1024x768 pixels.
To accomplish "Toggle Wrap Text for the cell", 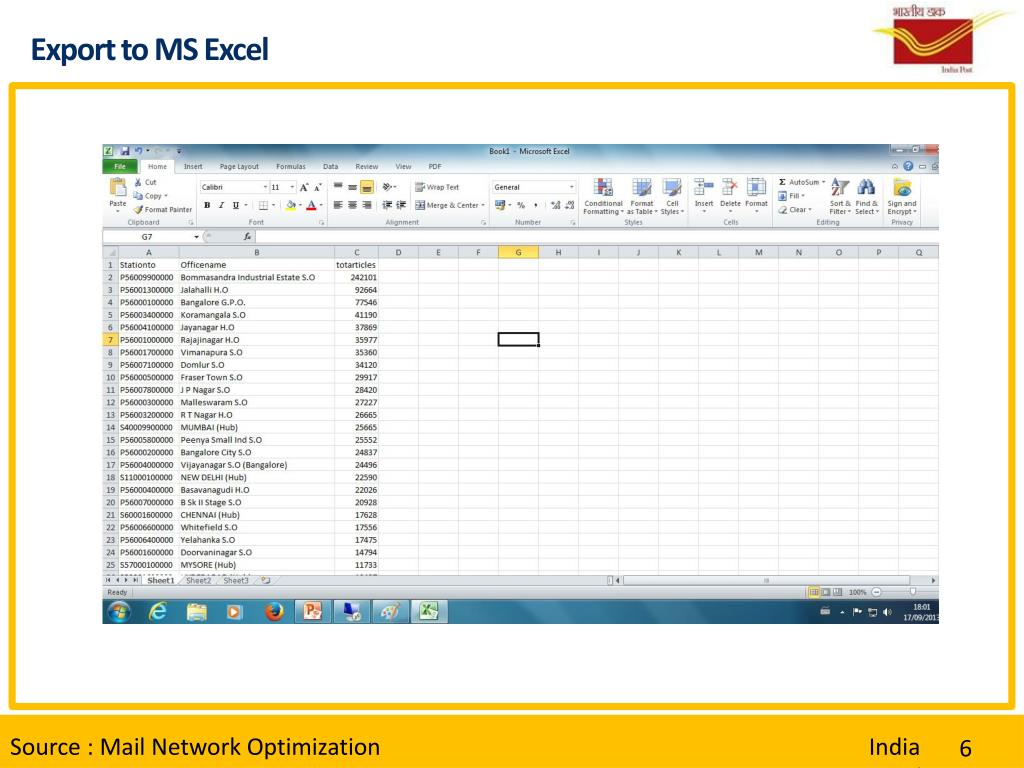I will [x=437, y=187].
